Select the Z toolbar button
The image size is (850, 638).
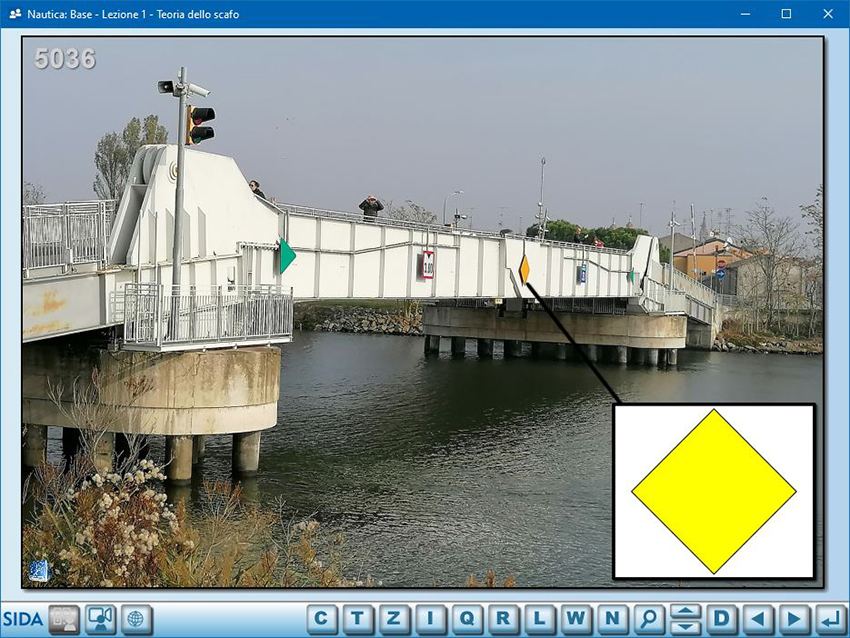[394, 619]
